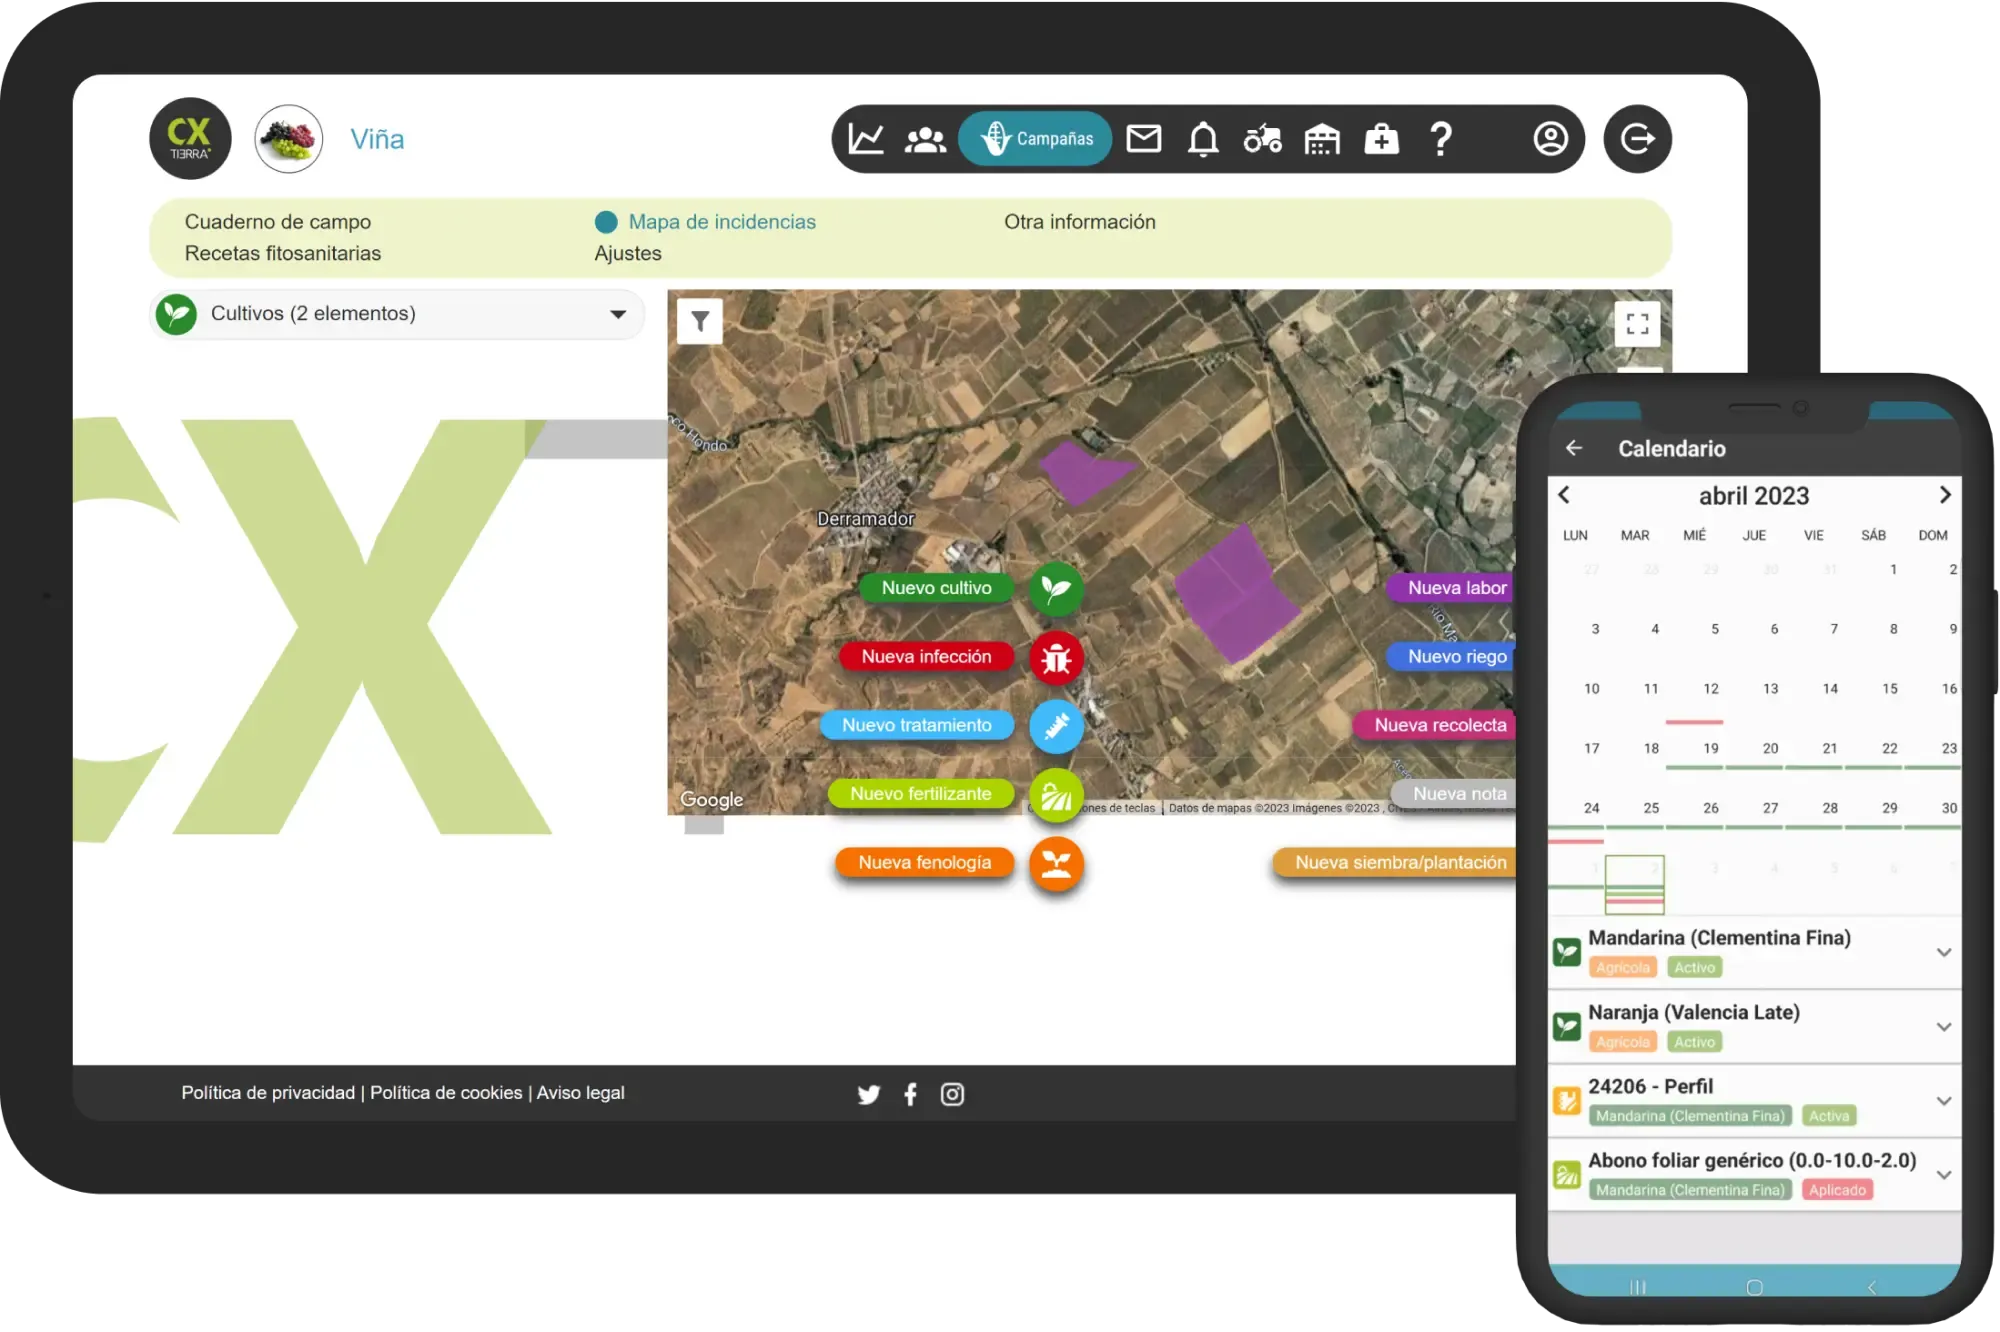
Task: Select the Mapa de incidencias option
Action: (722, 222)
